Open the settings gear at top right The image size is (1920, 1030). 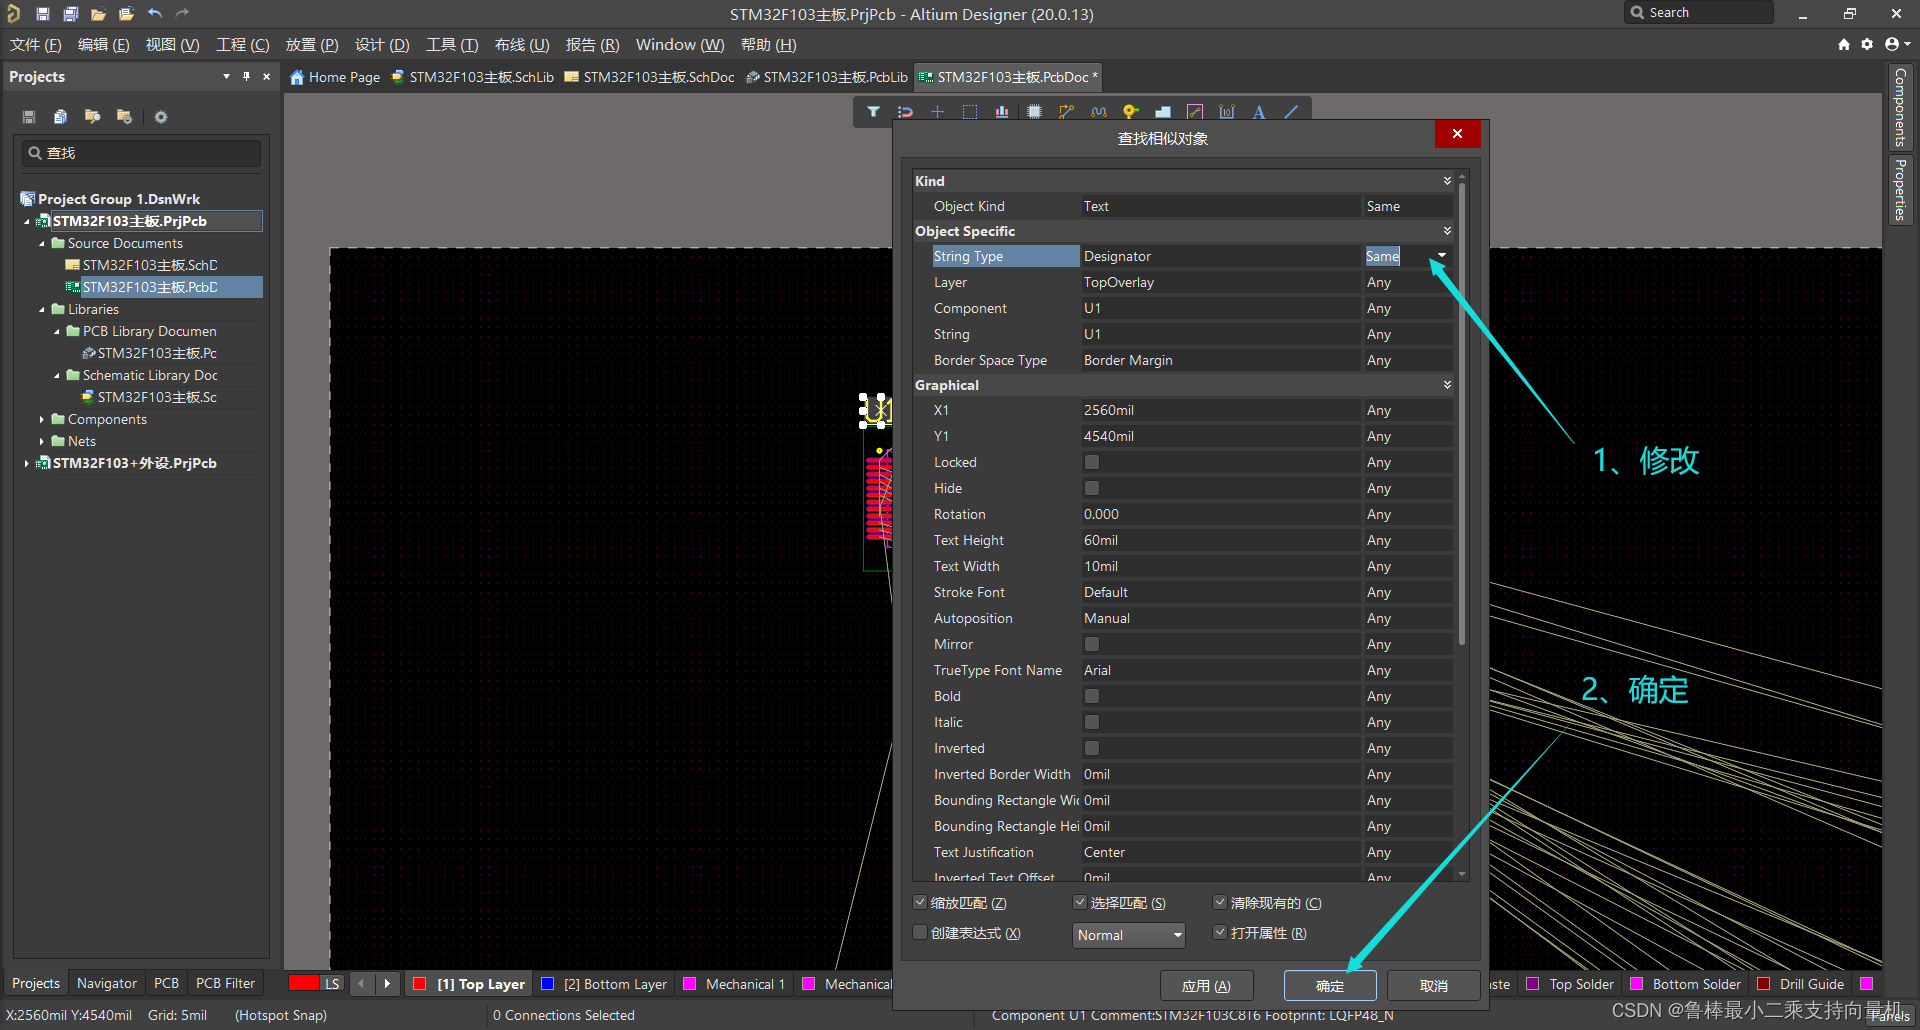pos(1867,44)
